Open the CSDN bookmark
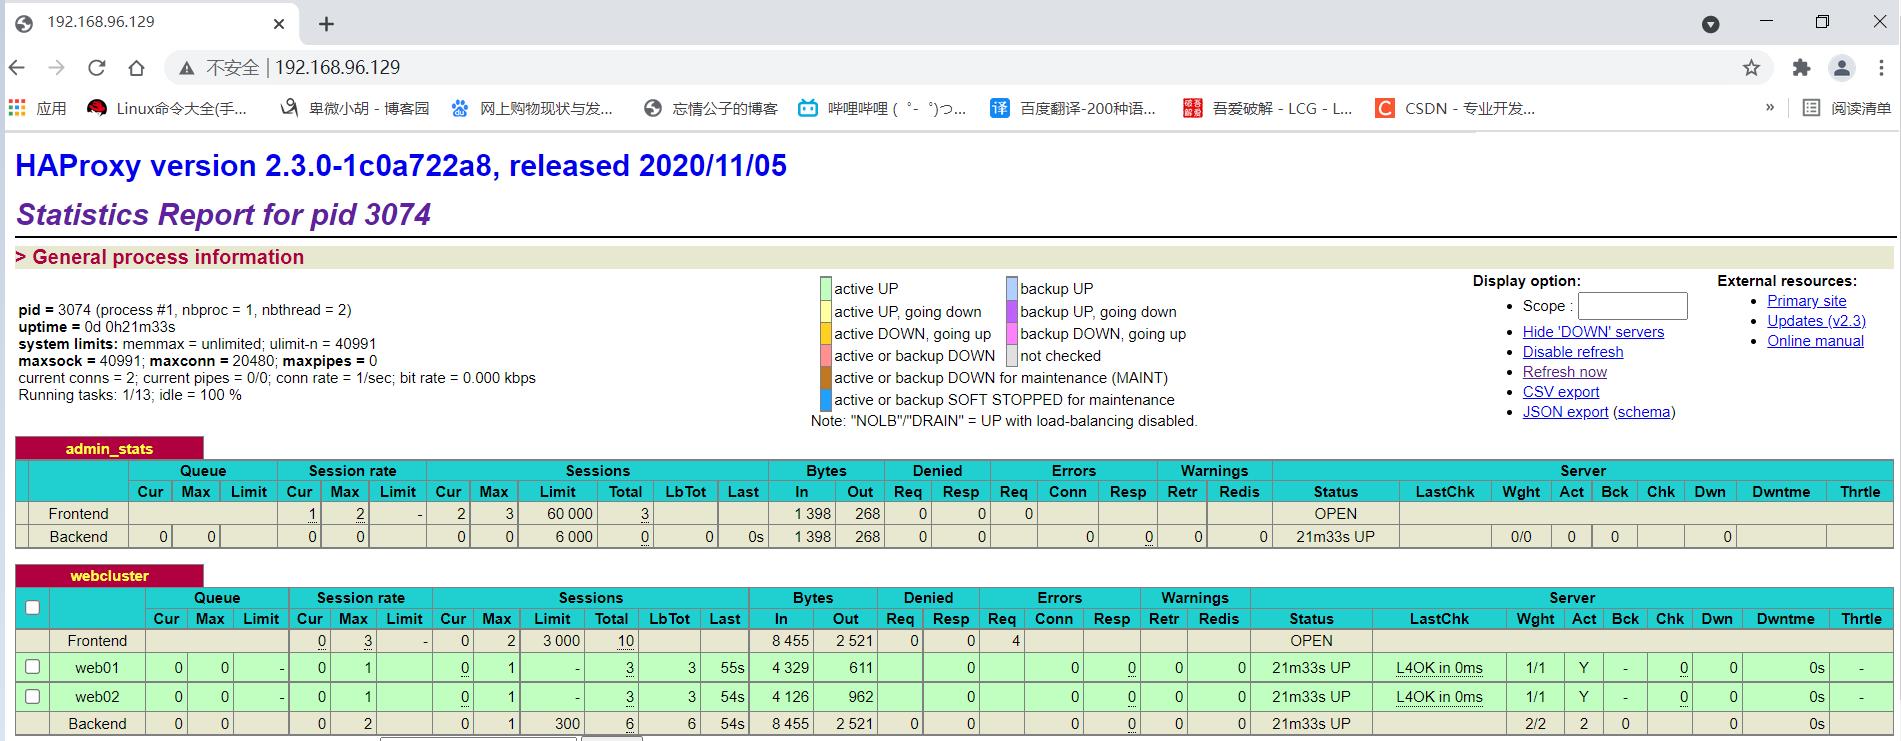Image resolution: width=1901 pixels, height=741 pixels. pyautogui.click(x=1455, y=108)
